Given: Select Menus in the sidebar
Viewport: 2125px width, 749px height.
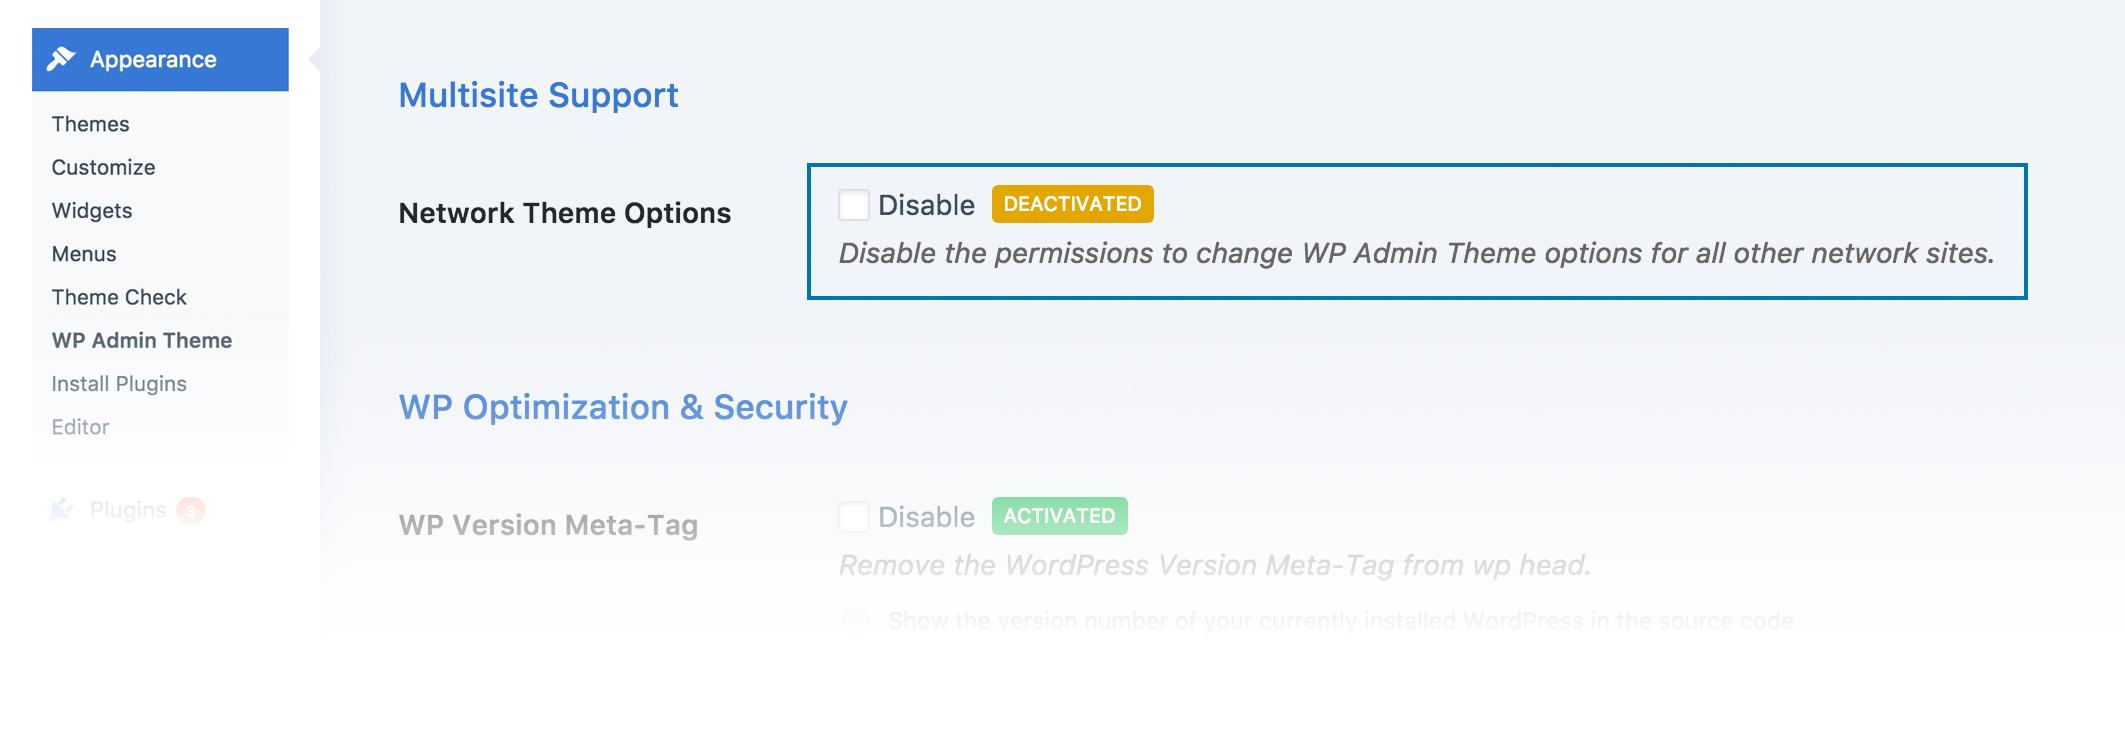Looking at the screenshot, I should (x=84, y=254).
